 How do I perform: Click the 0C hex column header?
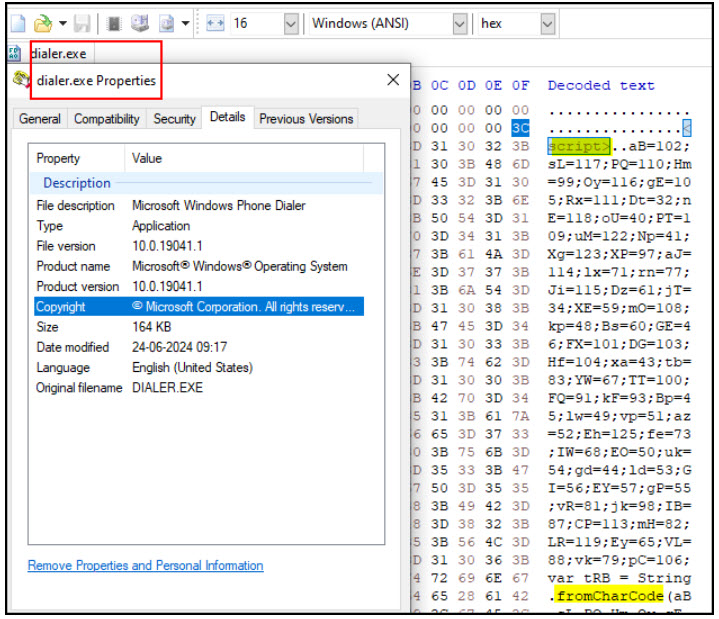coord(439,85)
